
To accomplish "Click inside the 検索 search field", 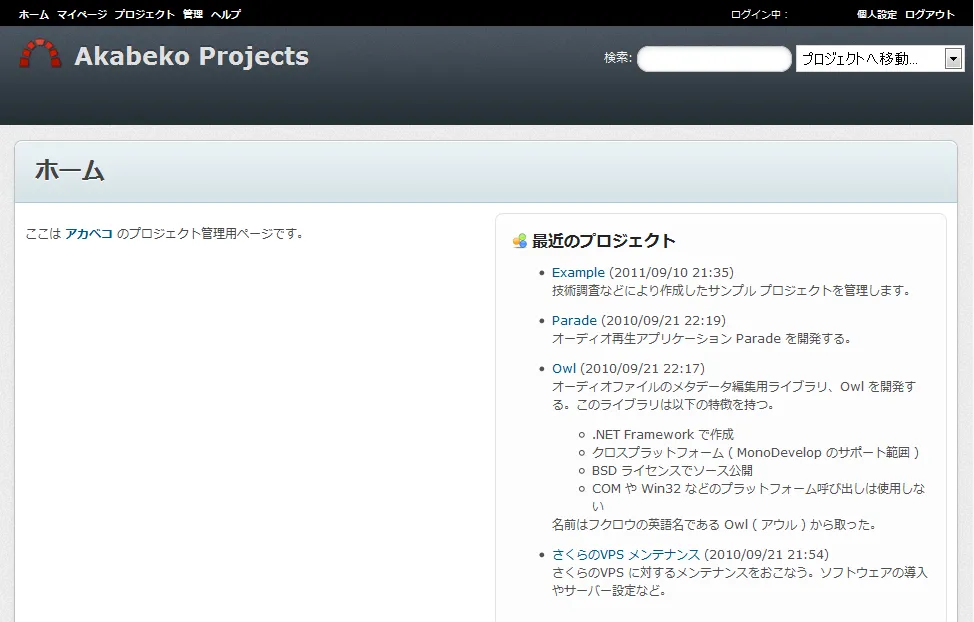I will point(713,58).
